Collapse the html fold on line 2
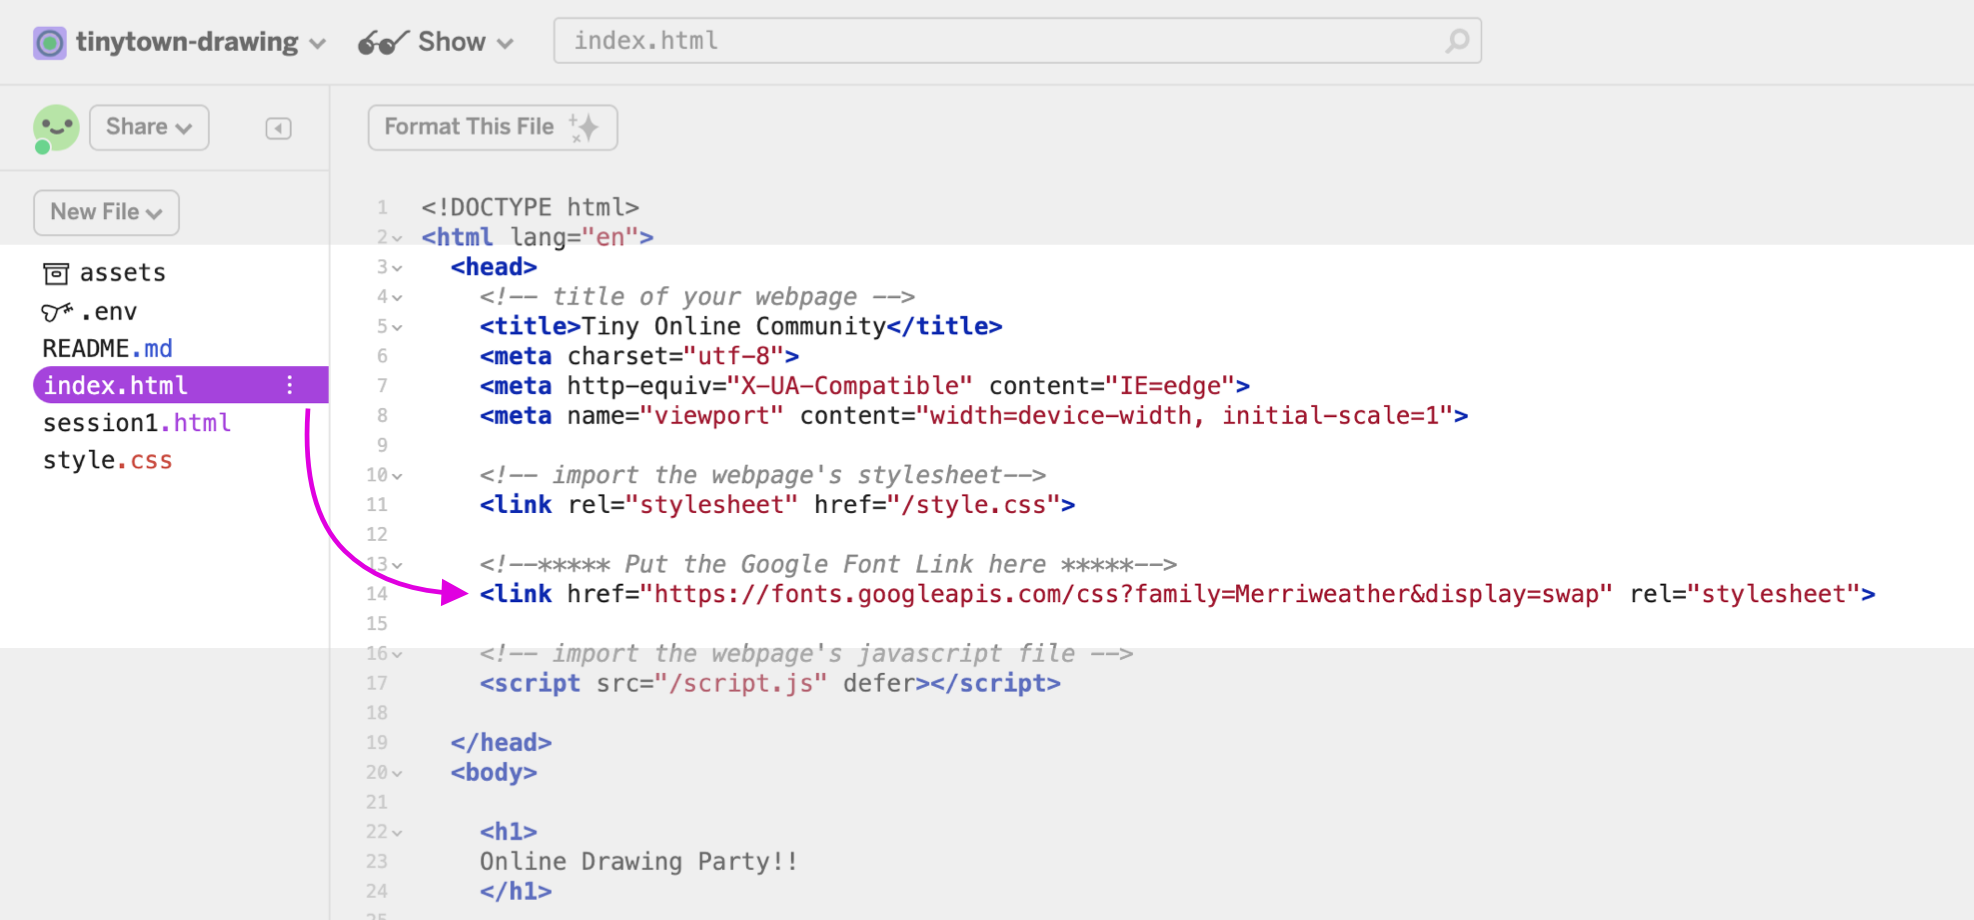 click(x=397, y=238)
